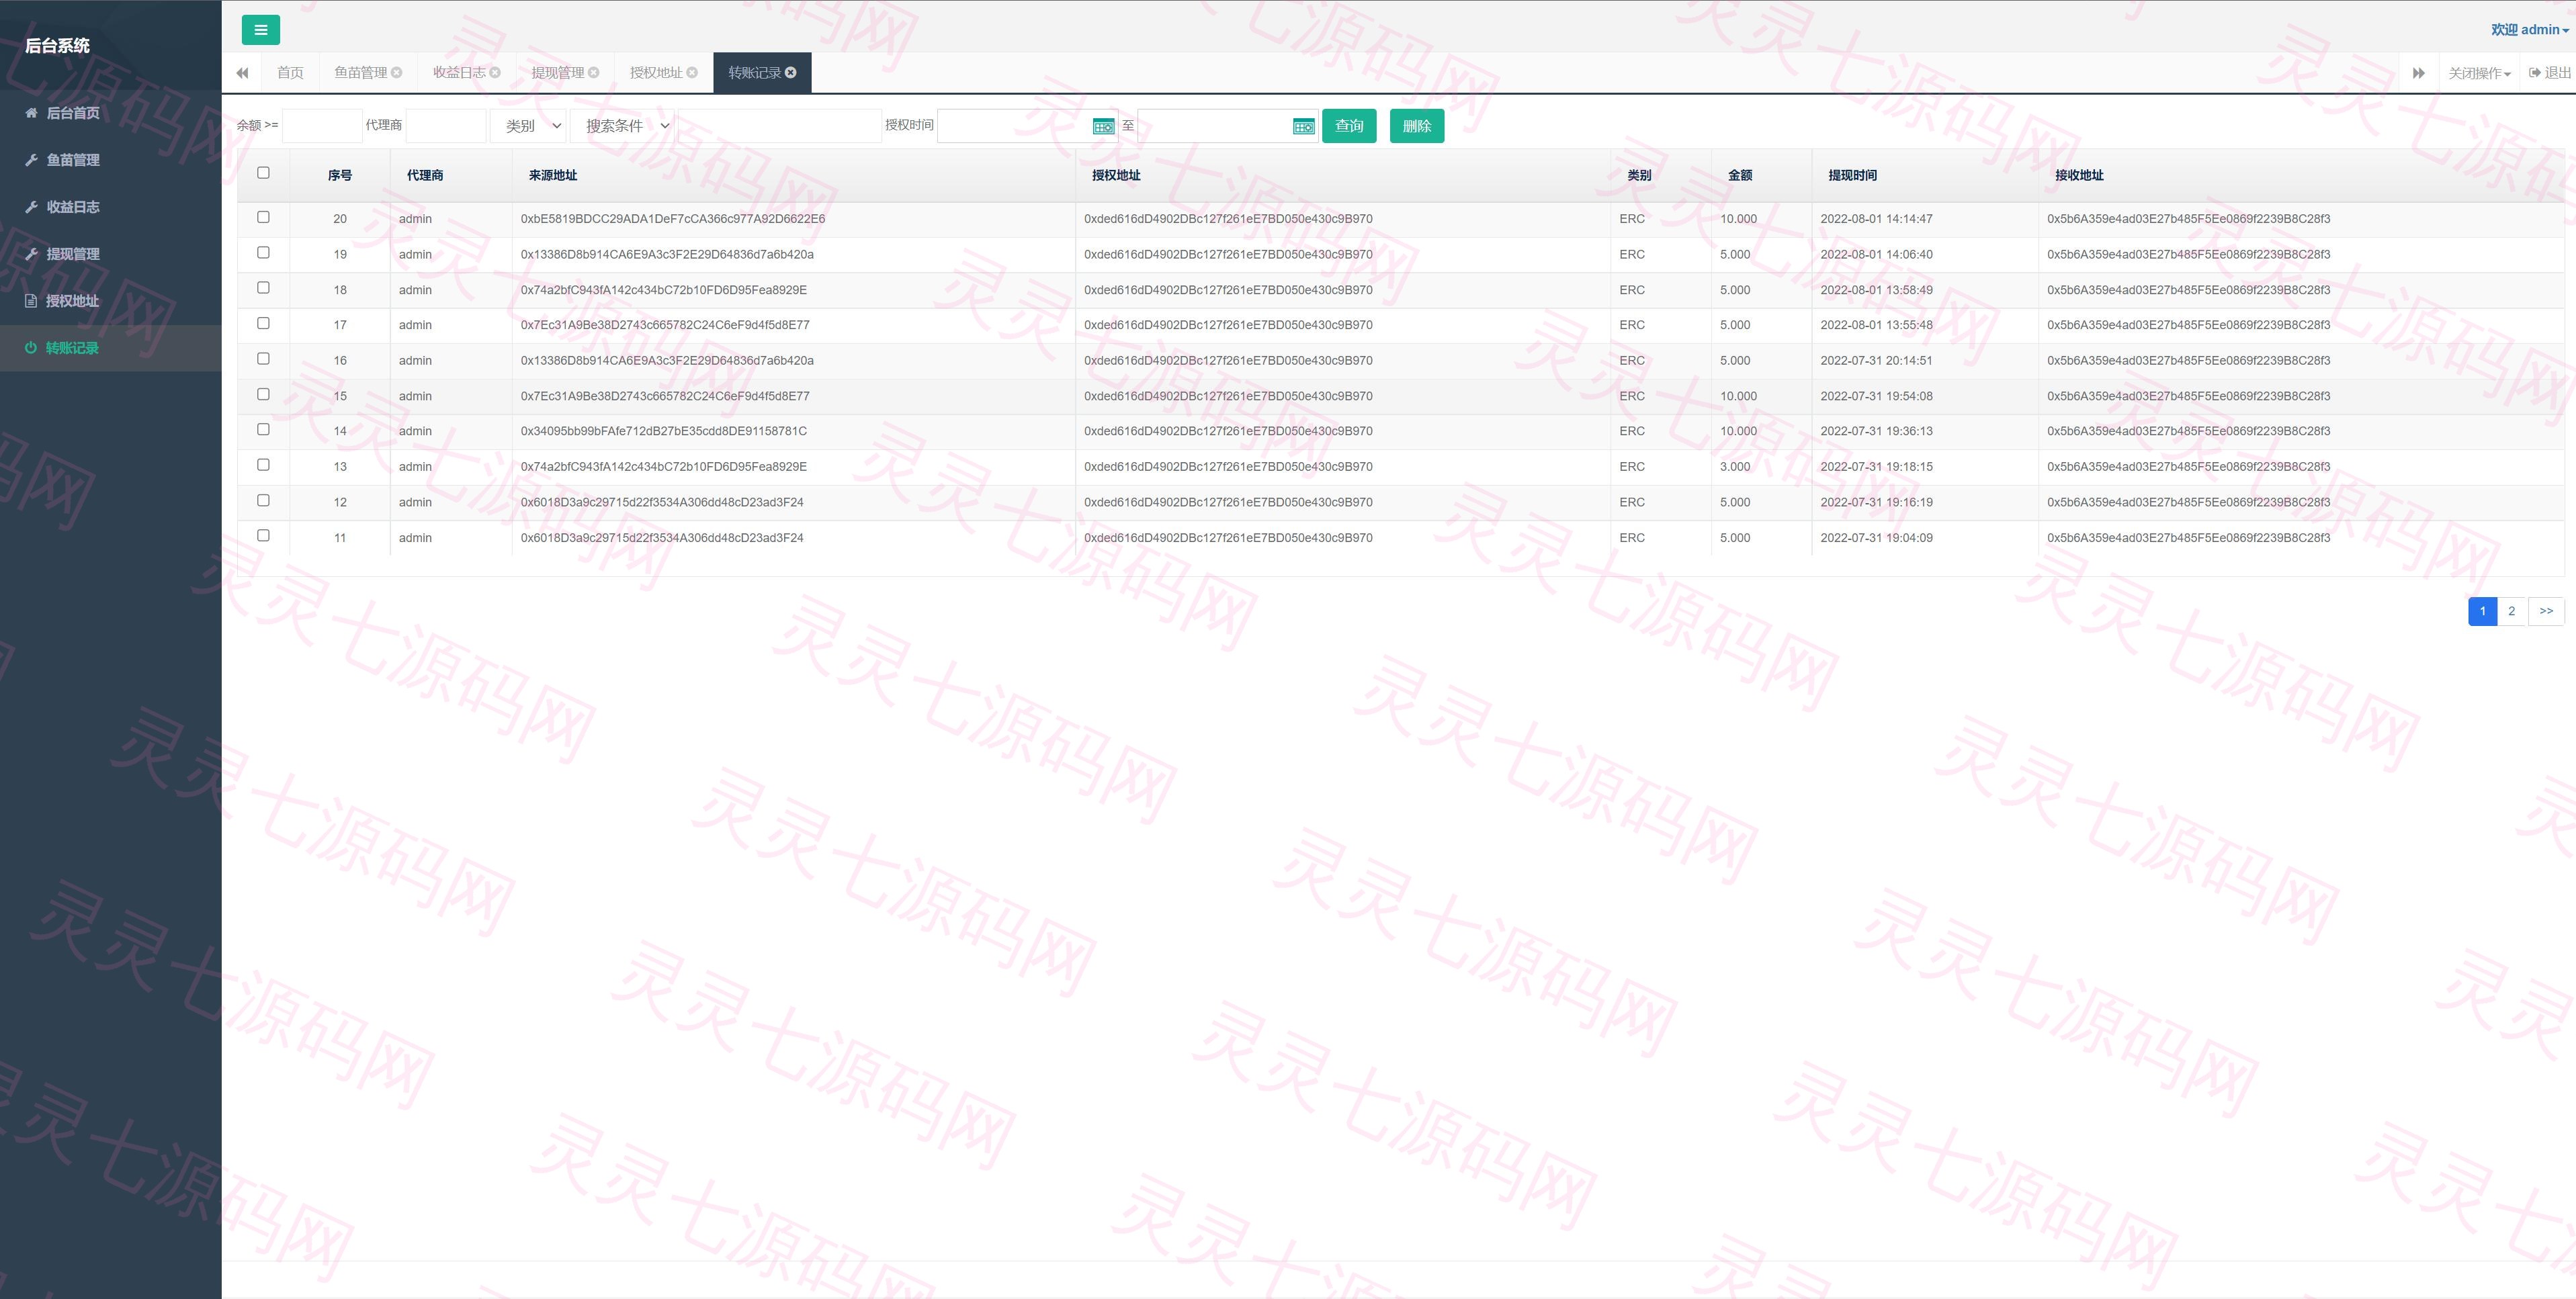Open the 搜索条件 dropdown
This screenshot has height=1299, width=2576.
coord(622,126)
